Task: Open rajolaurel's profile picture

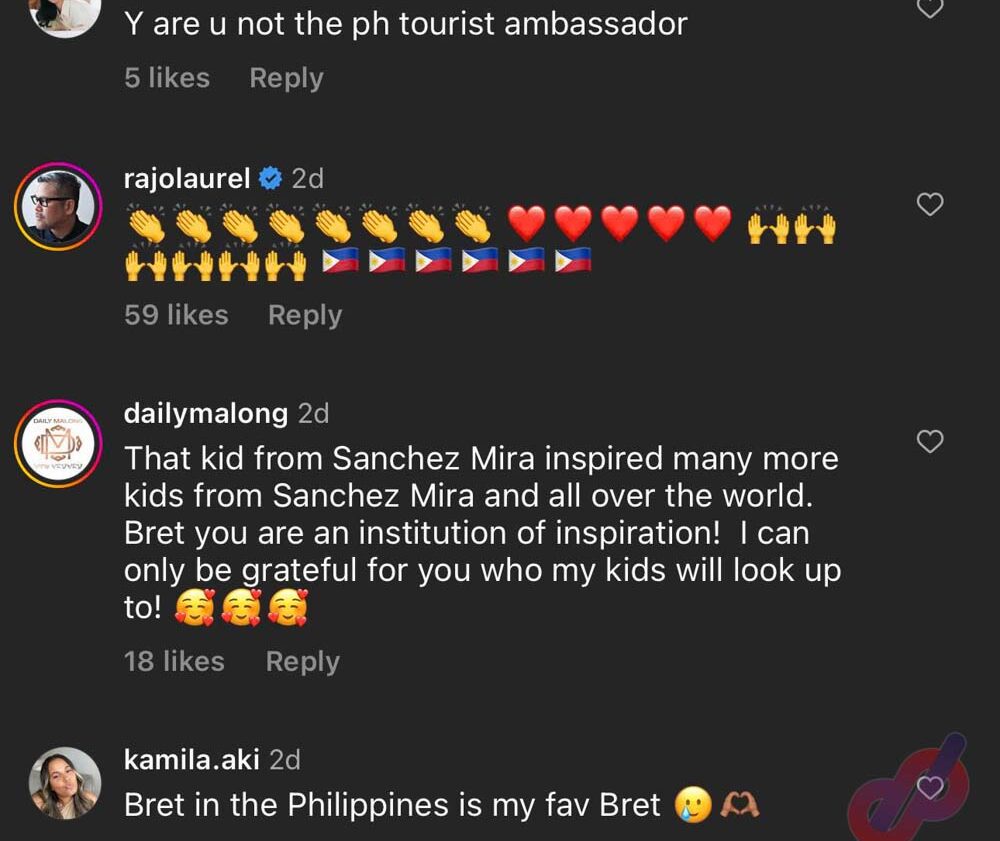Action: point(58,207)
